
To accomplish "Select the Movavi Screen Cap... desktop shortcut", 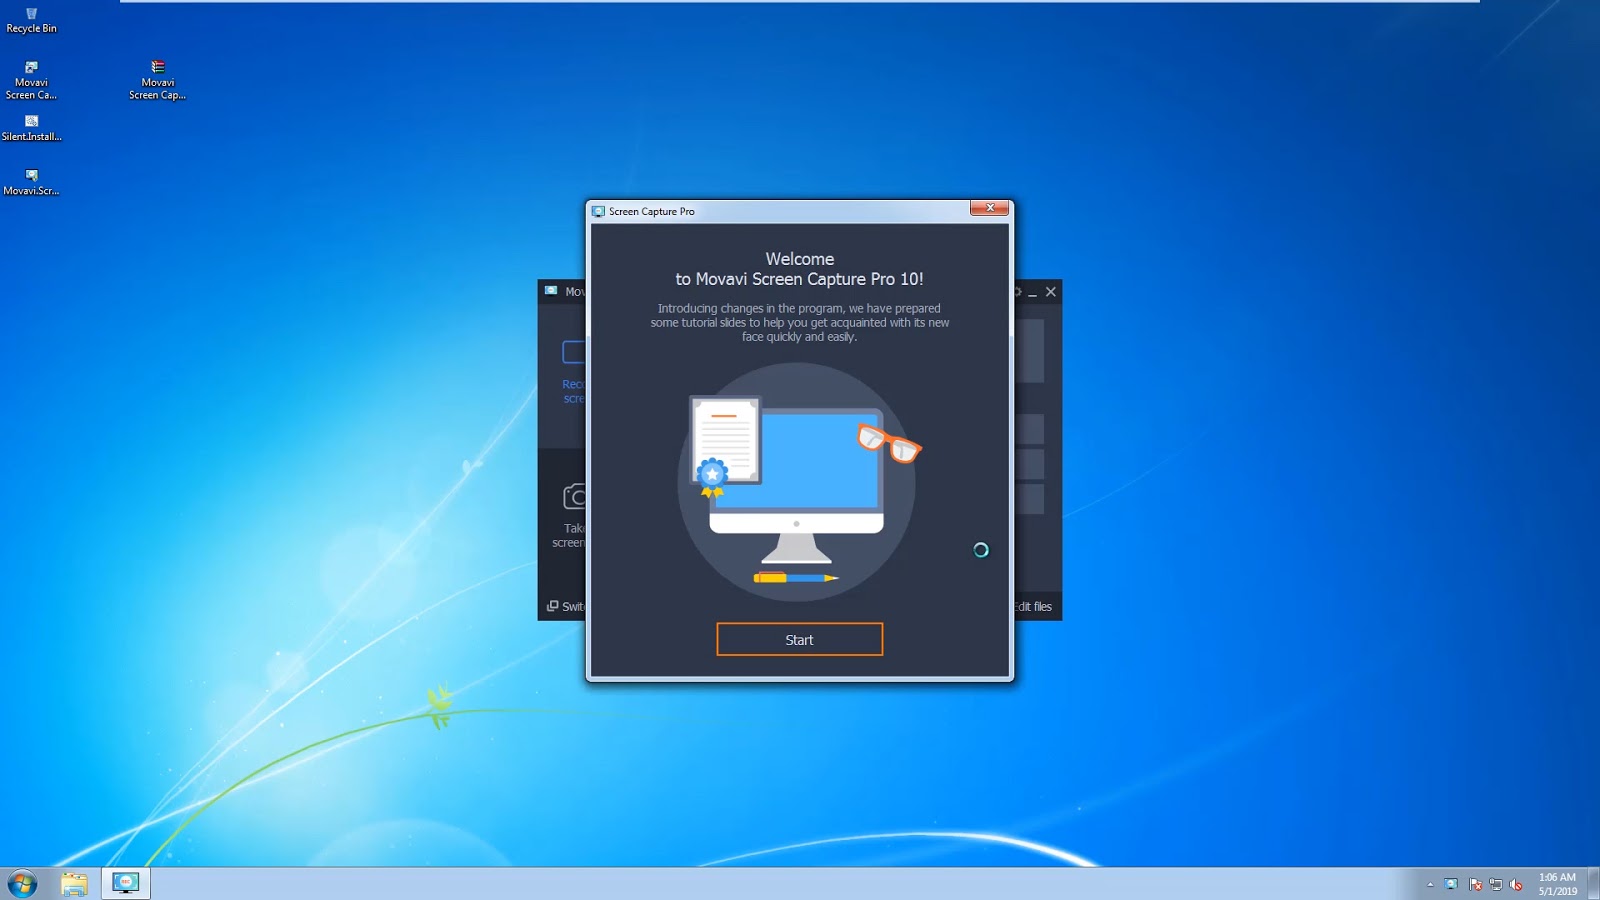I will [157, 81].
